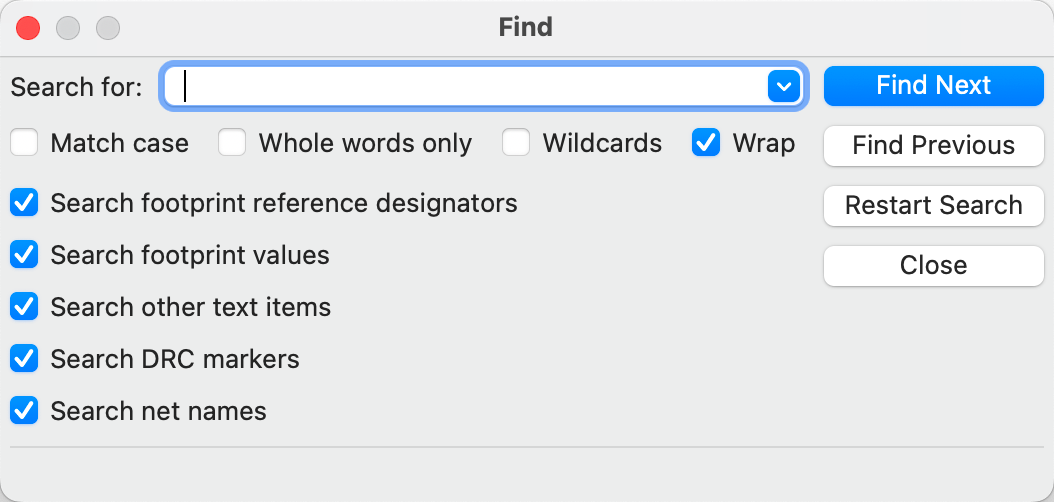Open the search history dropdown arrow
The height and width of the screenshot is (502, 1054).
click(782, 87)
